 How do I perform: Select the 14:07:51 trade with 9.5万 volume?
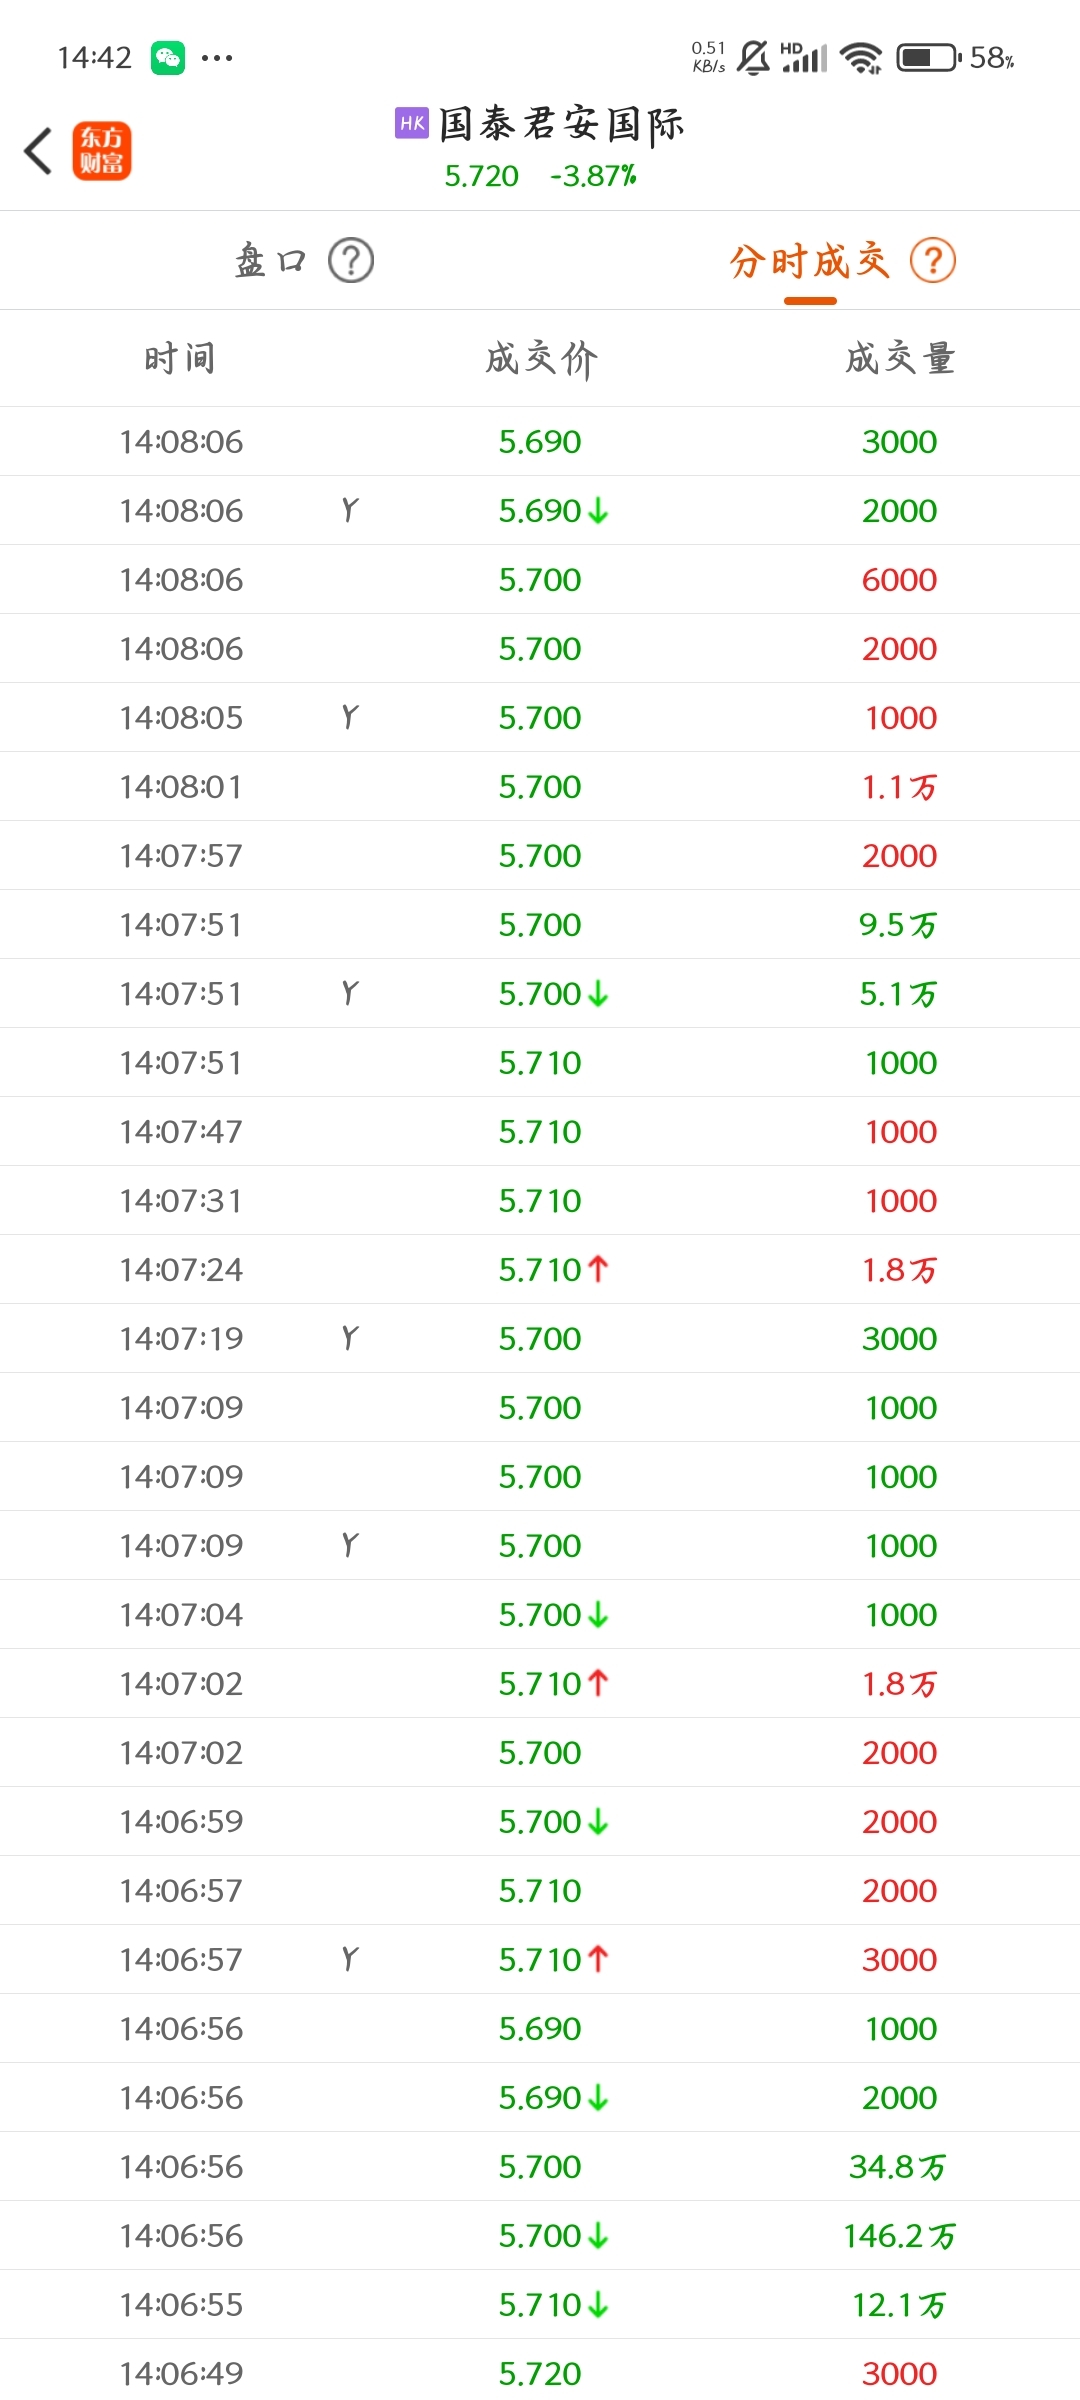pos(540,924)
